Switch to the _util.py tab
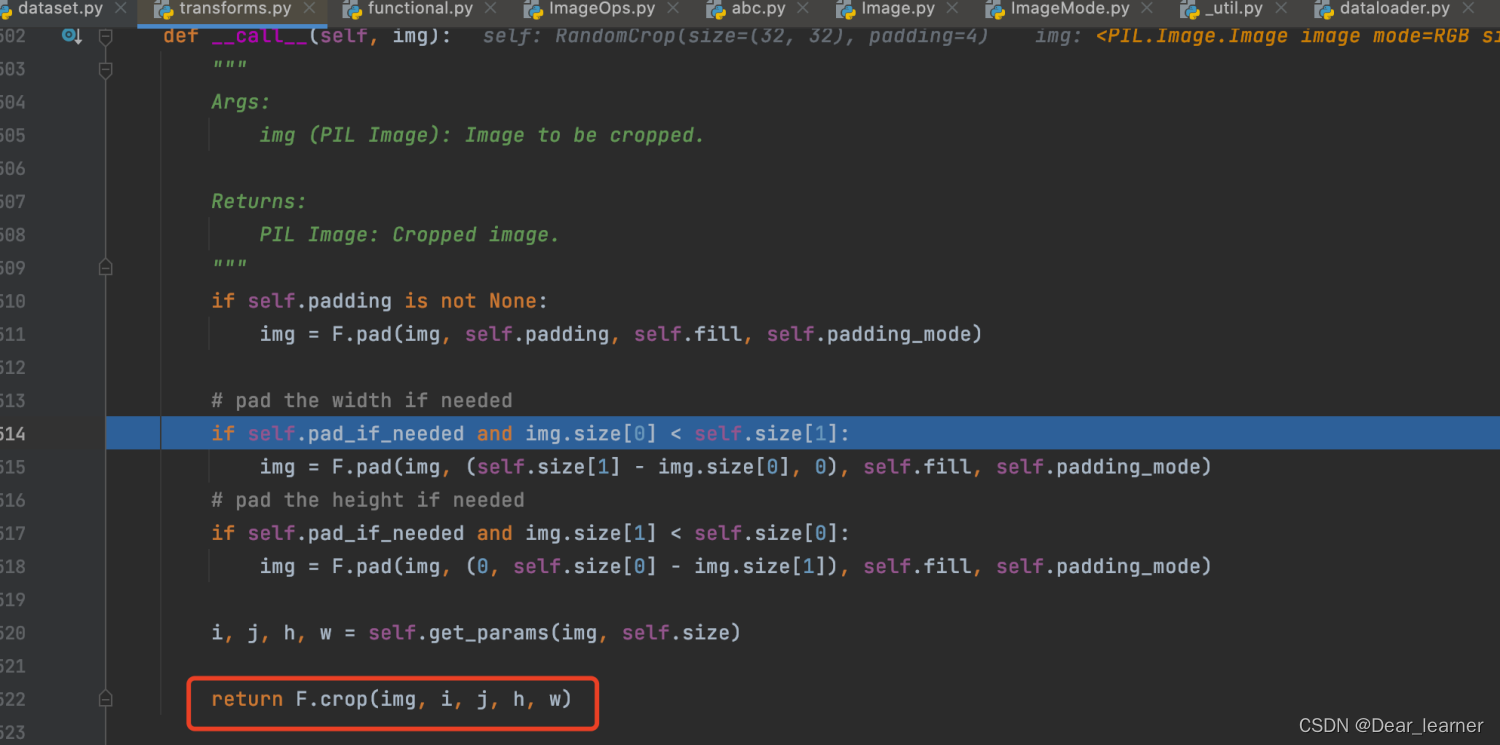The image size is (1500, 745). tap(1234, 9)
